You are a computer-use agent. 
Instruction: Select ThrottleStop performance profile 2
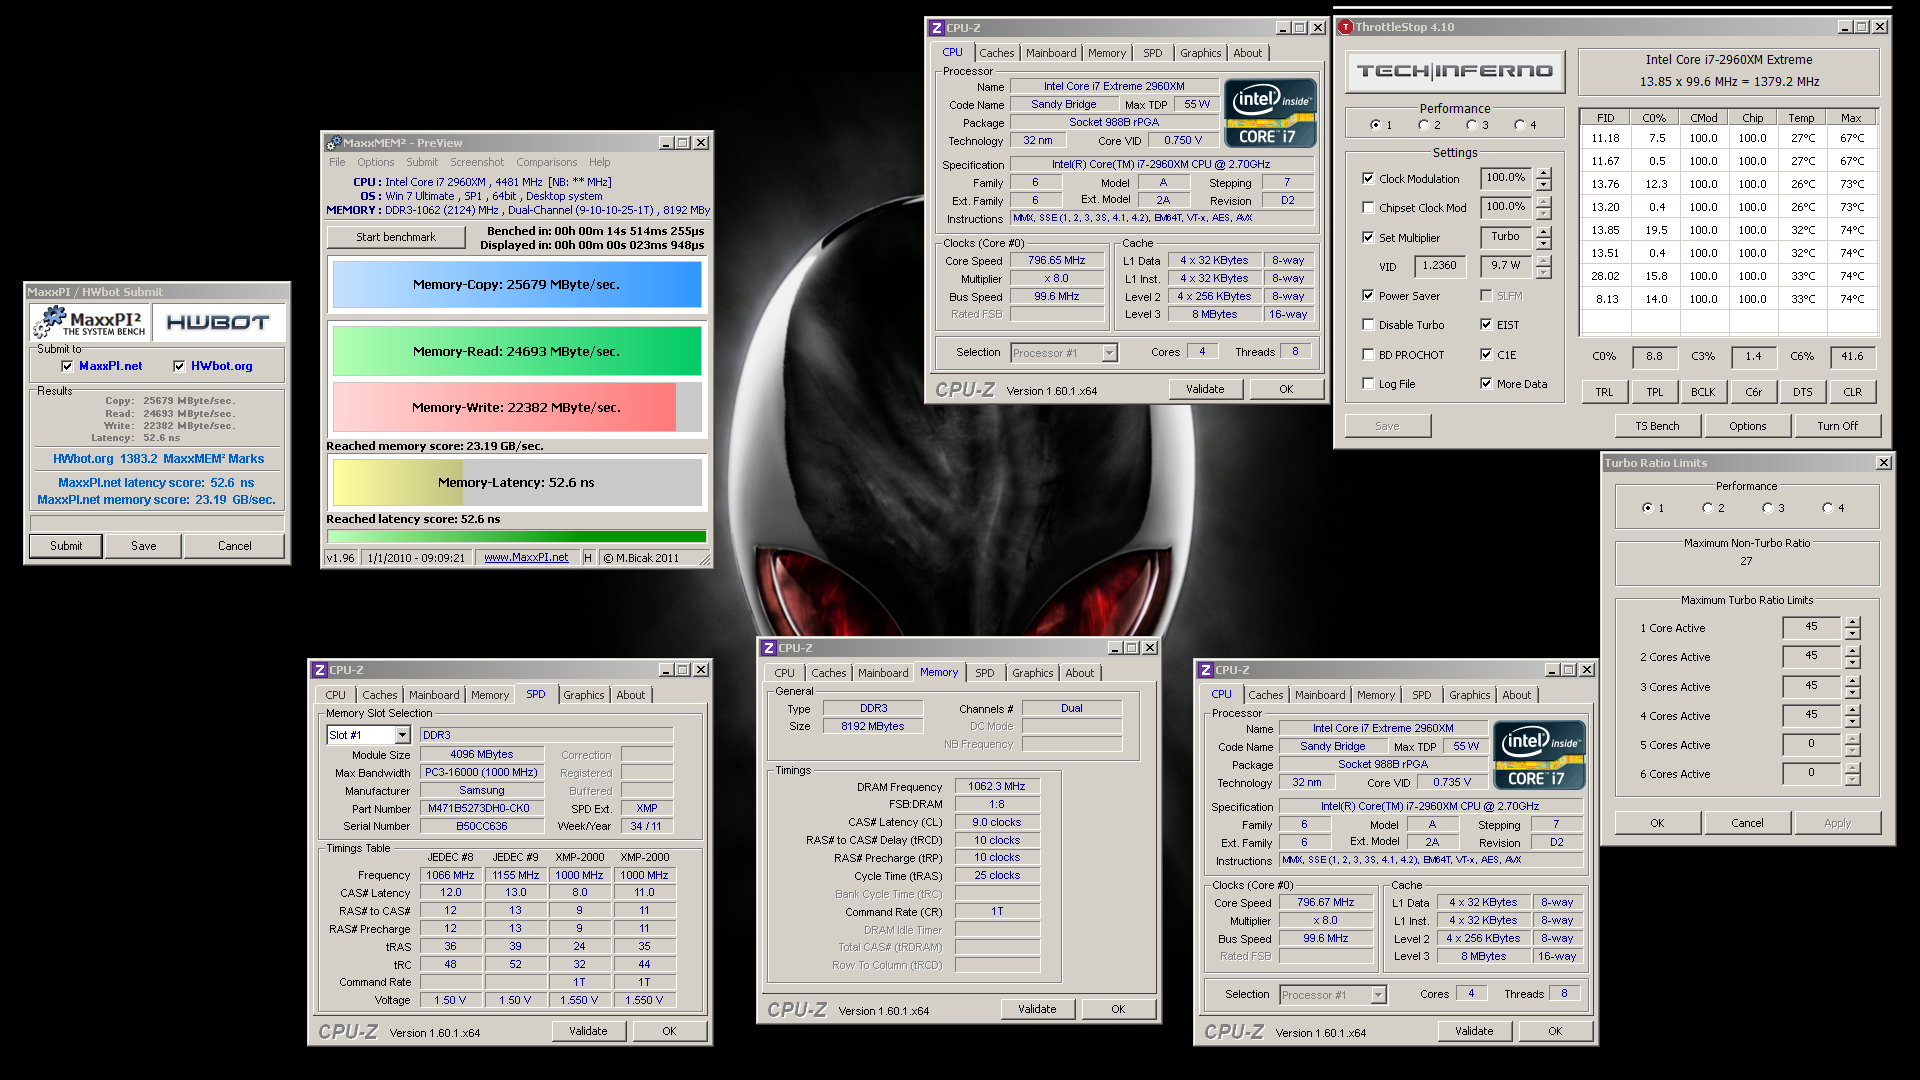click(x=1424, y=125)
